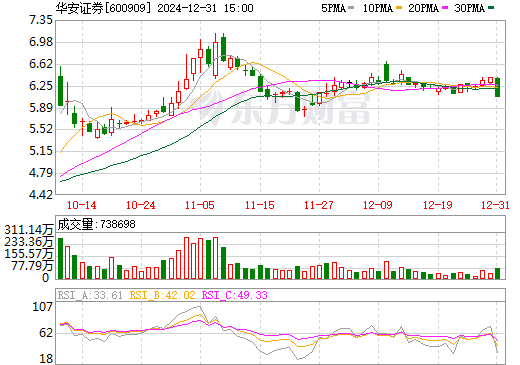Click the grey 5PMA color swatch
Viewport: 520px width, 365px height.
tap(351, 8)
